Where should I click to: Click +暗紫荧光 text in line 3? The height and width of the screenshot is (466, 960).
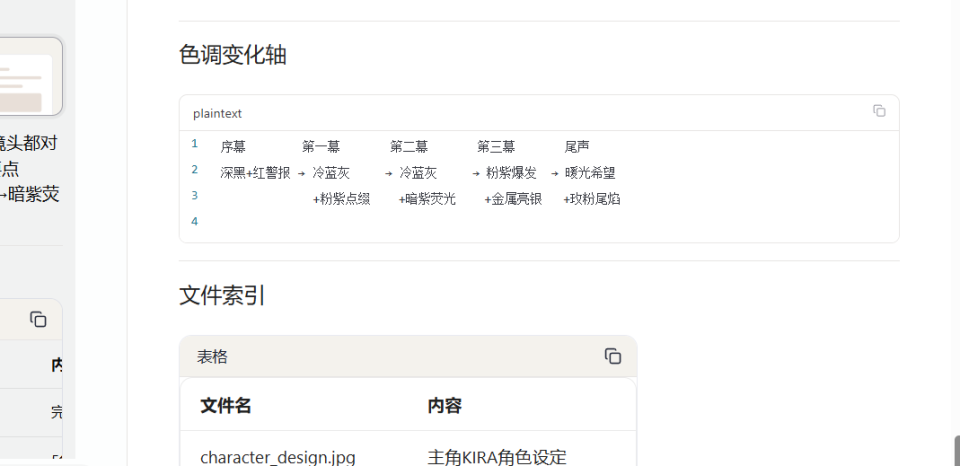pyautogui.click(x=427, y=199)
